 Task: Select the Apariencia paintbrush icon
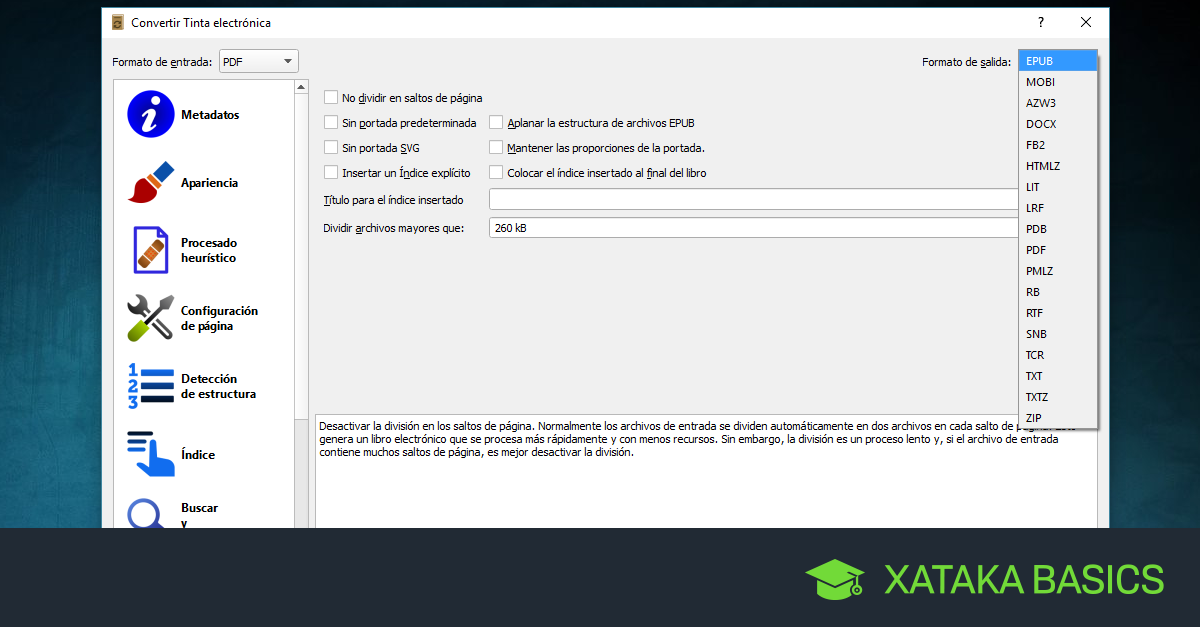coord(151,182)
